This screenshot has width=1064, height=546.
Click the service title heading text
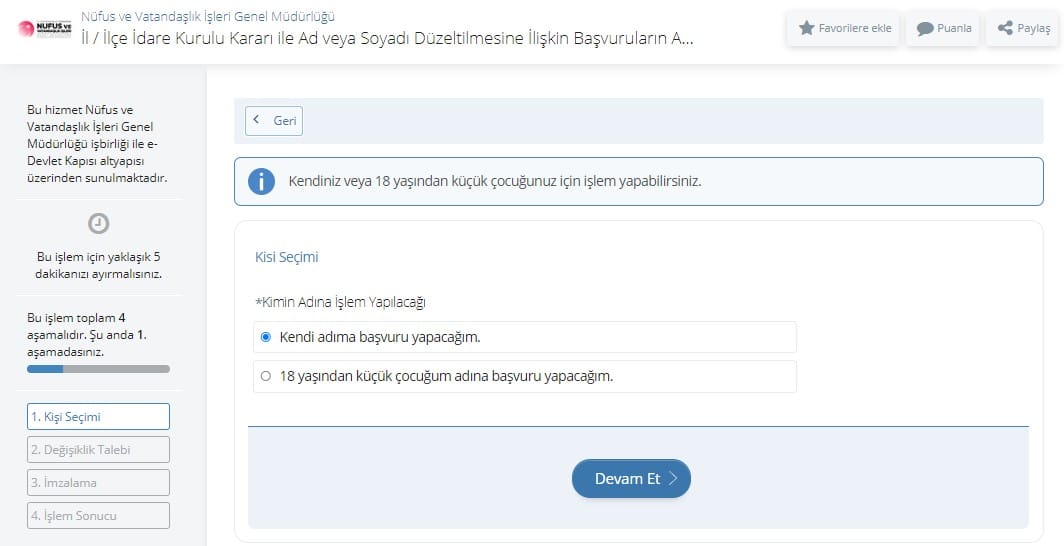tap(386, 39)
